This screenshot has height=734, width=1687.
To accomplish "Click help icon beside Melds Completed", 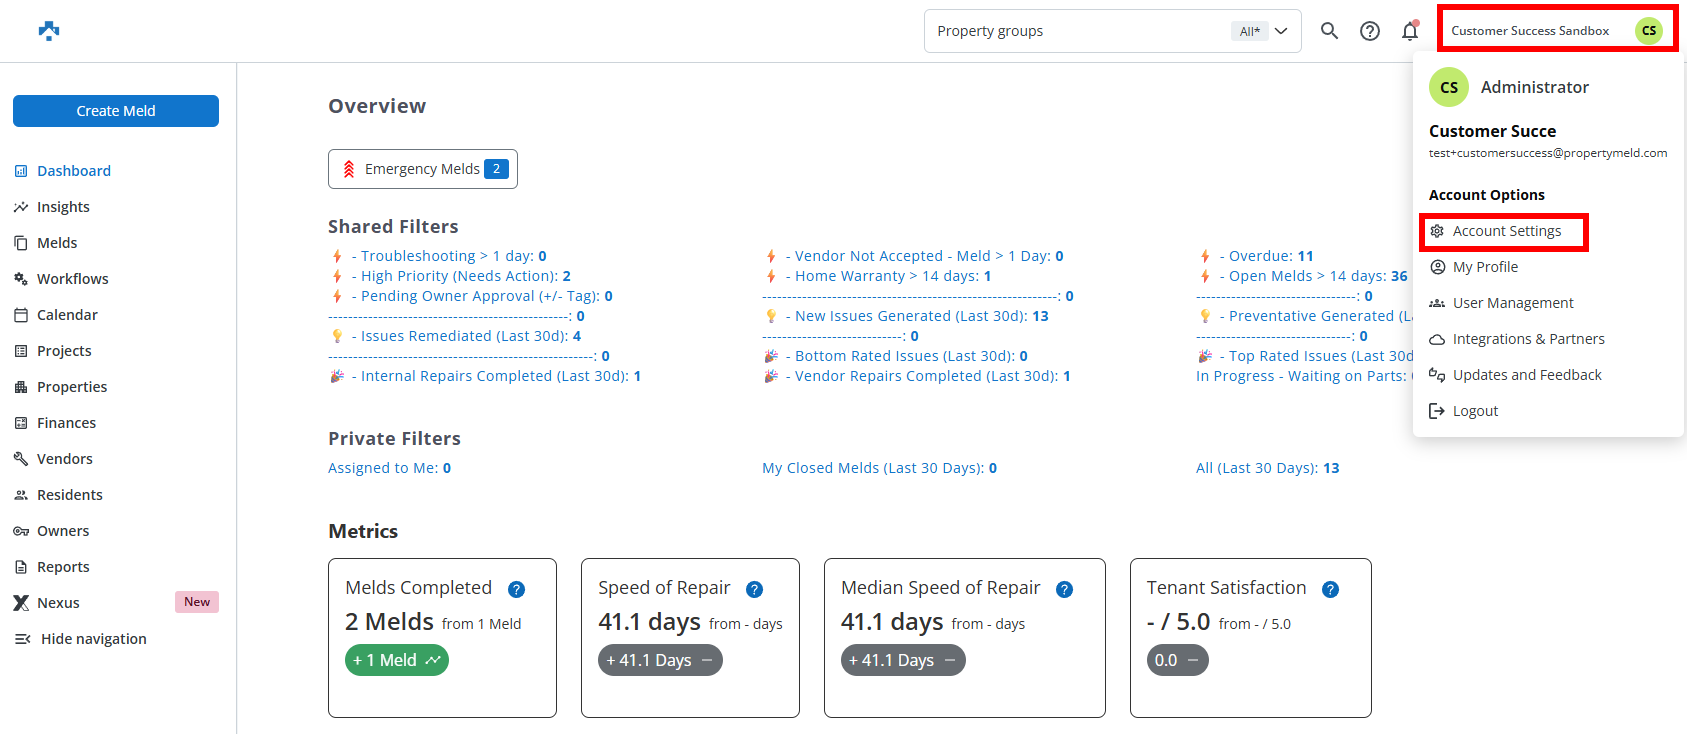I will (x=516, y=590).
